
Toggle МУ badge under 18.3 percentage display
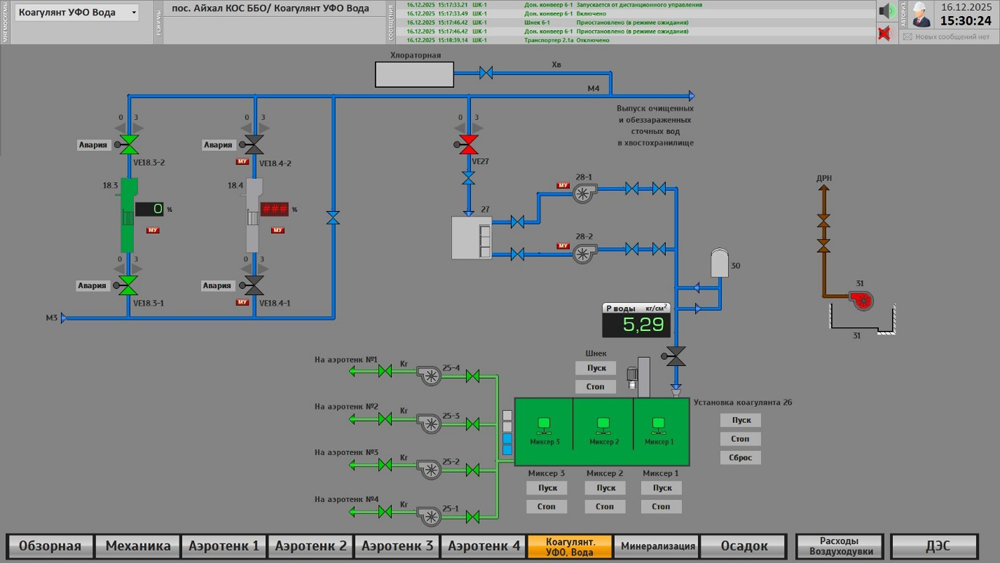152,230
